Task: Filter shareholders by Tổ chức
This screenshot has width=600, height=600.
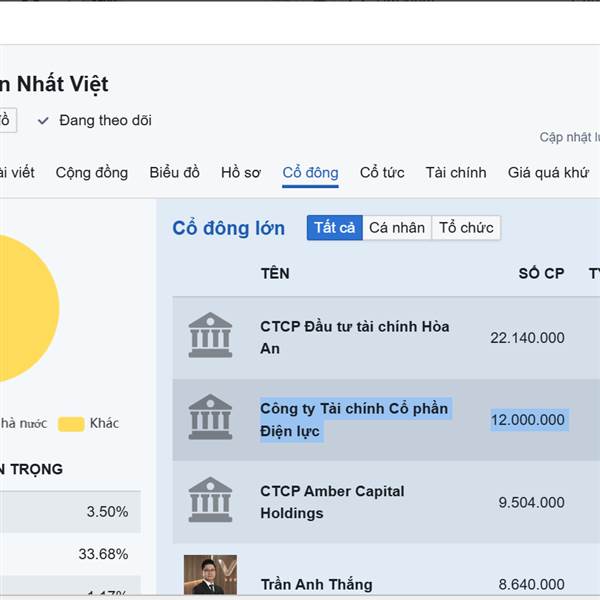Action: tap(466, 228)
